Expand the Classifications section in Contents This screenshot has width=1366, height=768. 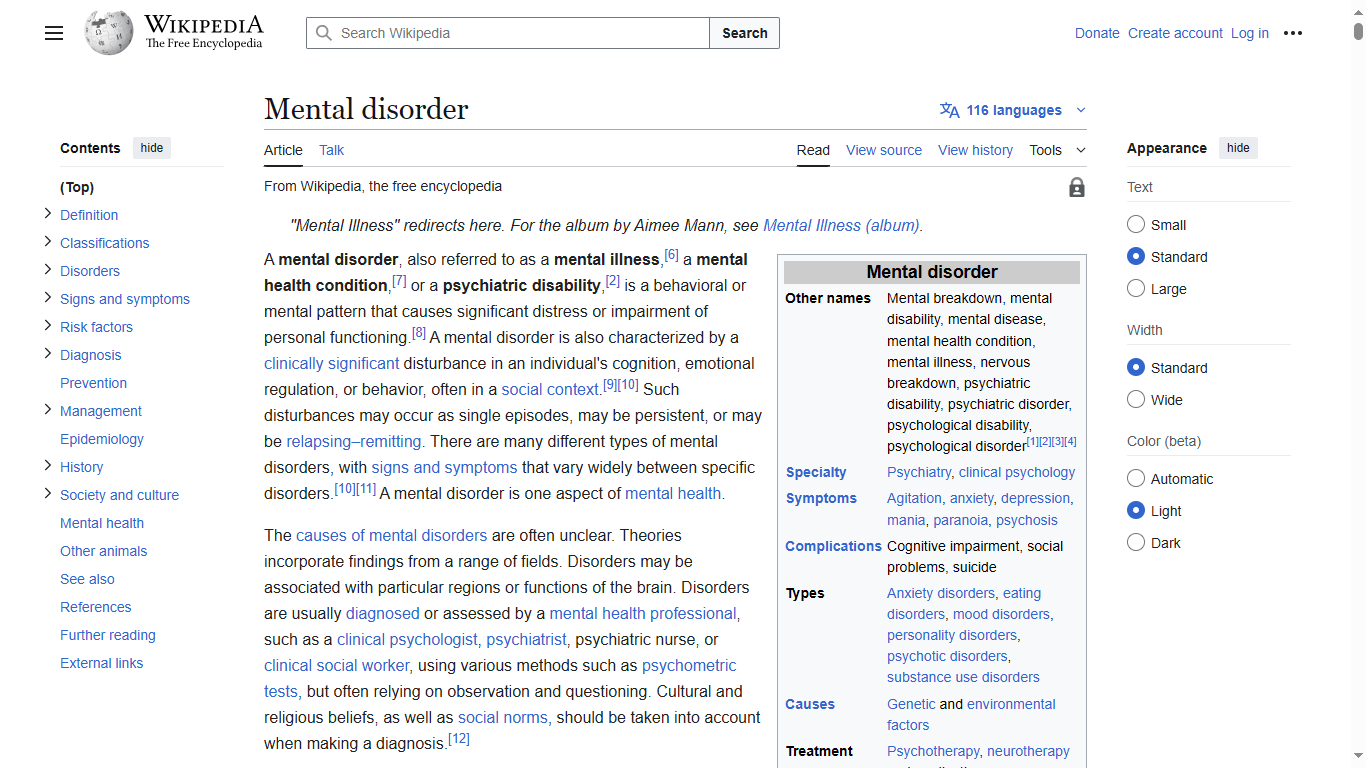click(x=48, y=242)
